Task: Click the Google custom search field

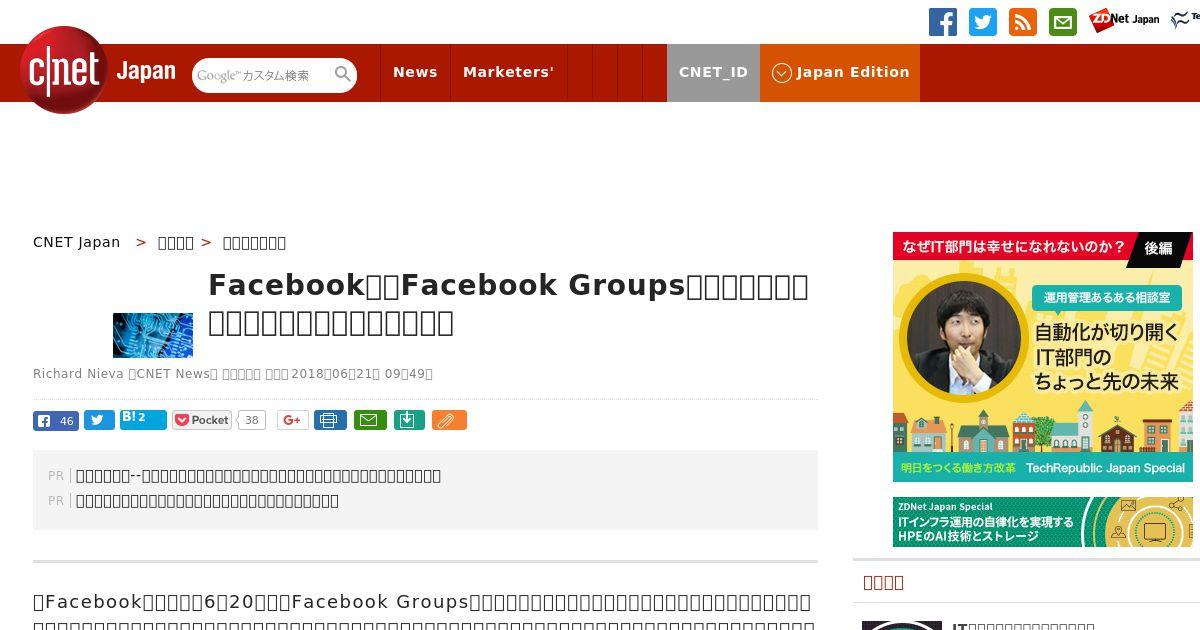Action: click(x=262, y=75)
